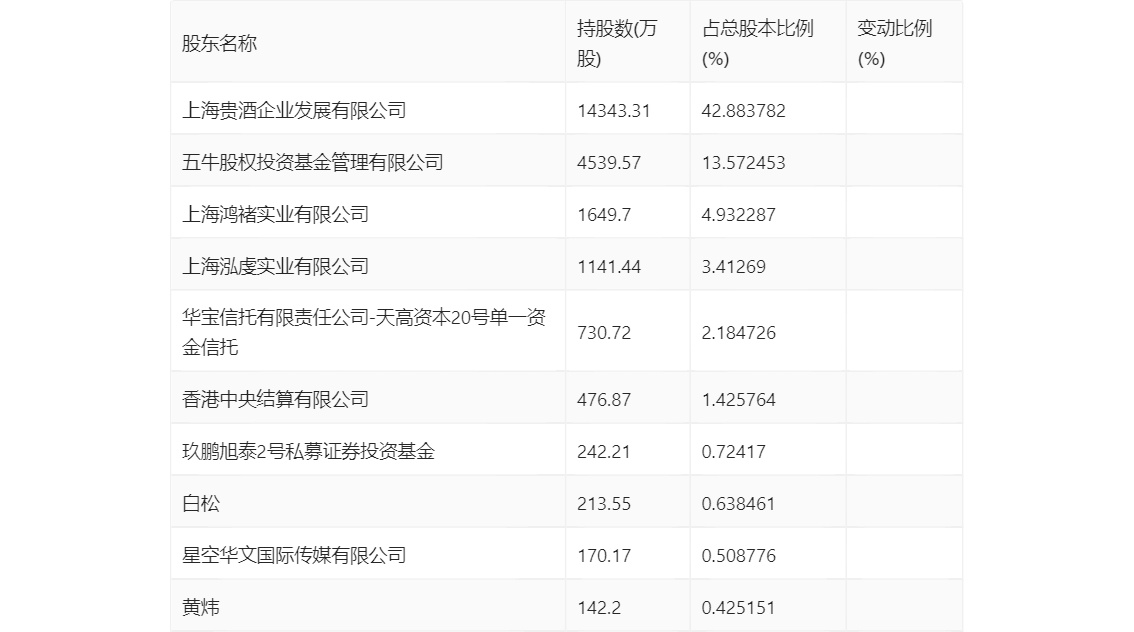Click the percentage 3.41269
This screenshot has height=632, width=1134.
(733, 267)
